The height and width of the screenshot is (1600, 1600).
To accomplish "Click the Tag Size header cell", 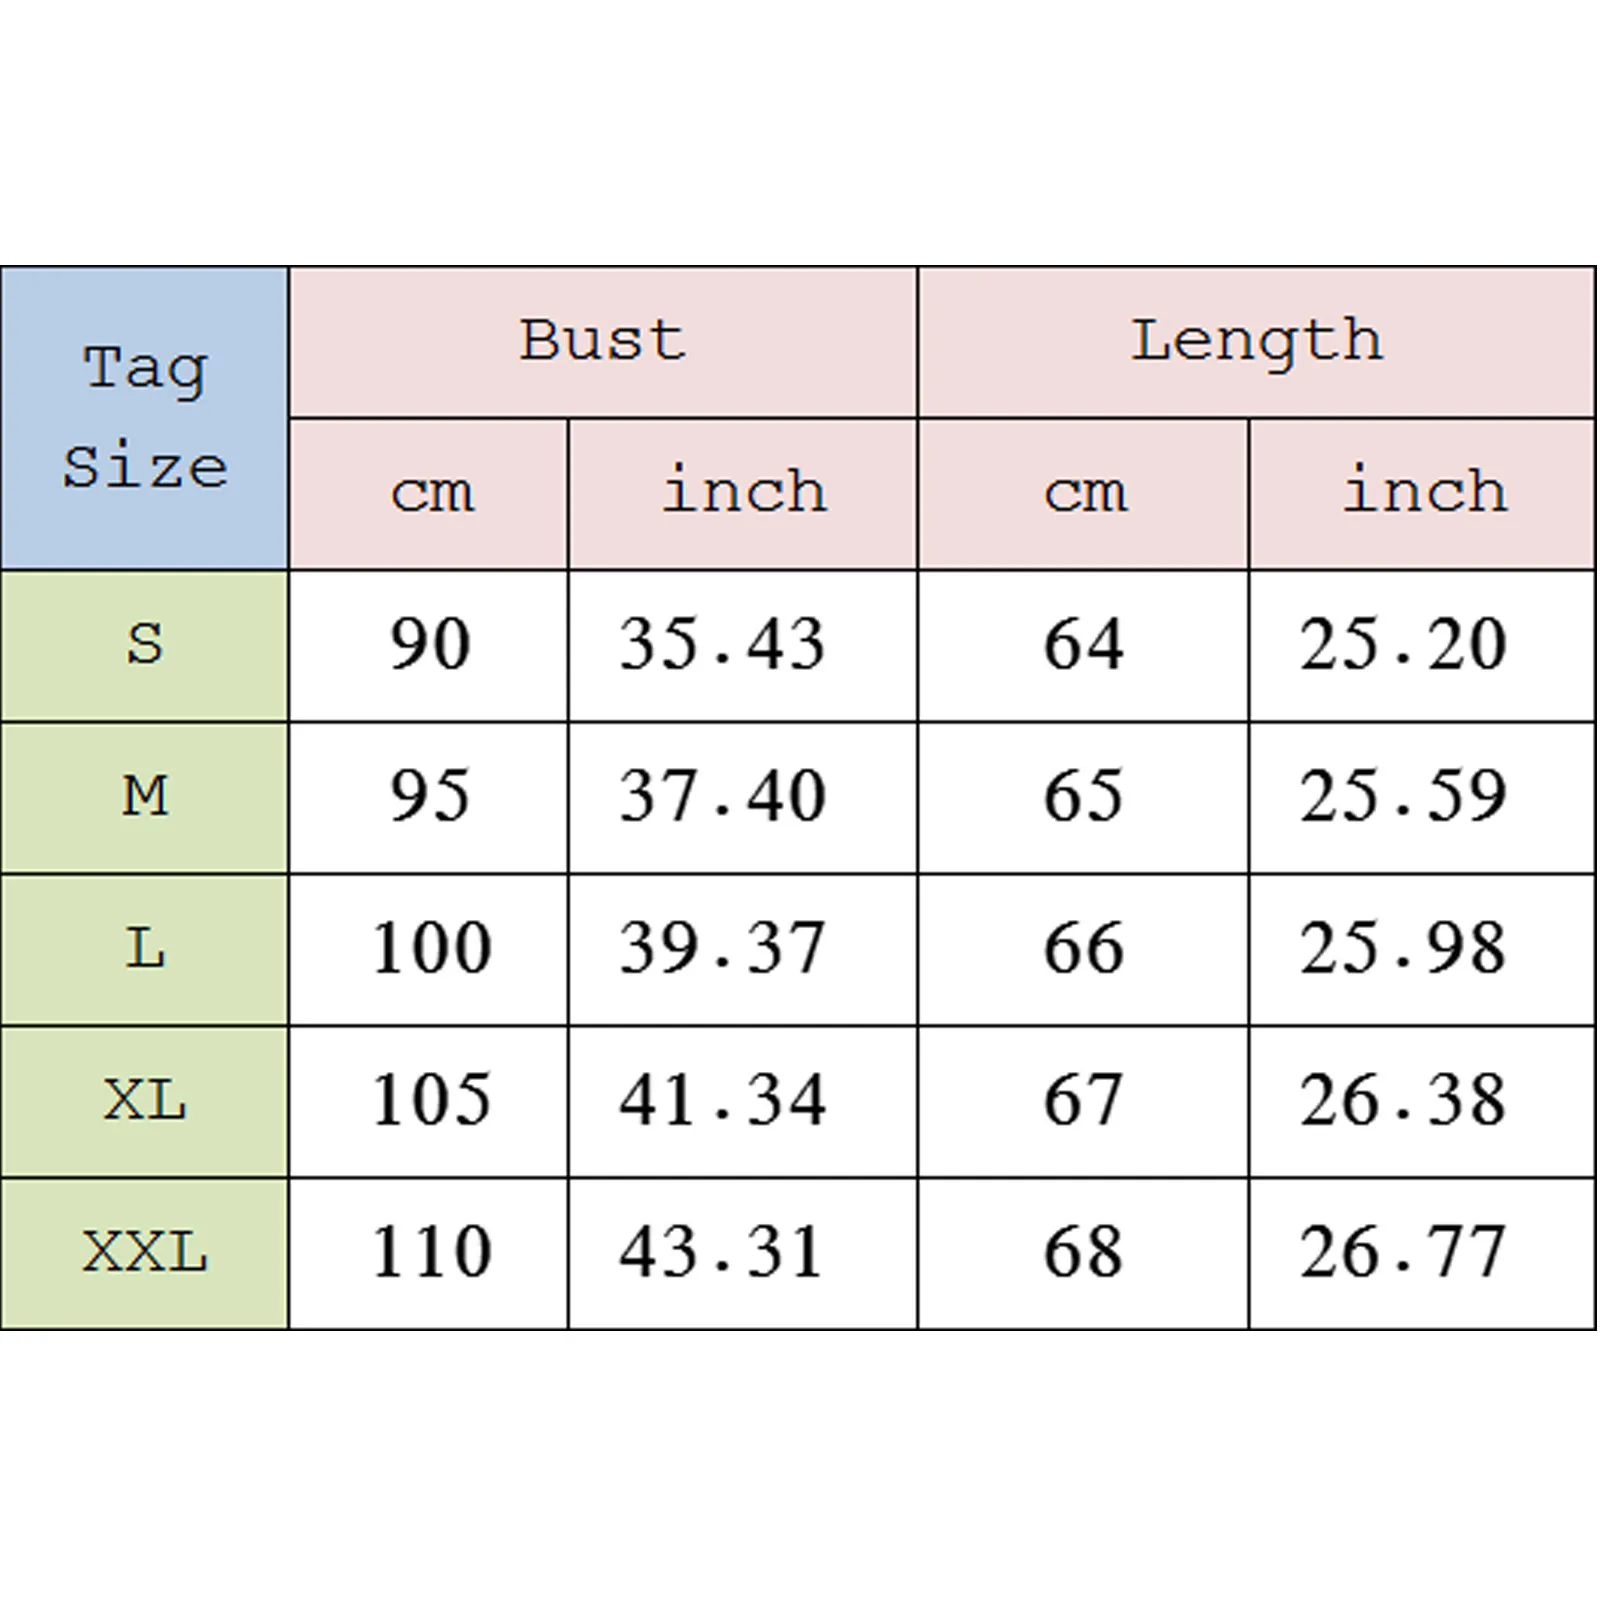I will tap(145, 418).
